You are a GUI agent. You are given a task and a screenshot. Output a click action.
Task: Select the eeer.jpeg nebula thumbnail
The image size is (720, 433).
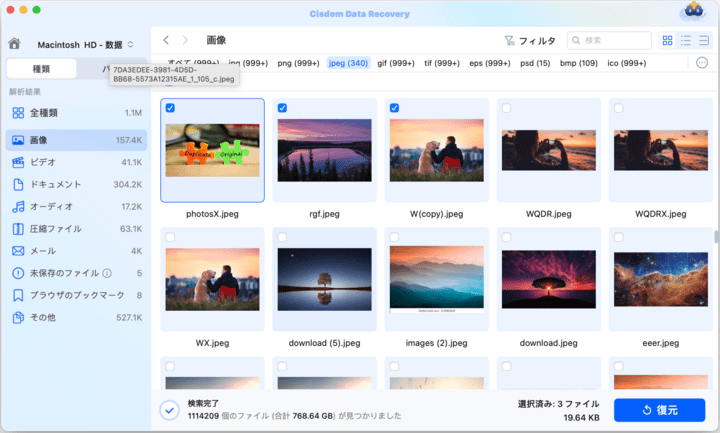[x=660, y=279]
